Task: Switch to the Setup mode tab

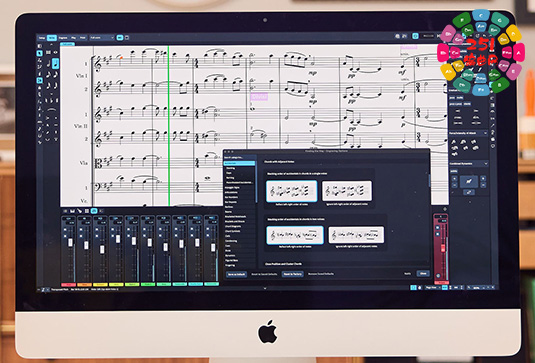Action: [42, 38]
